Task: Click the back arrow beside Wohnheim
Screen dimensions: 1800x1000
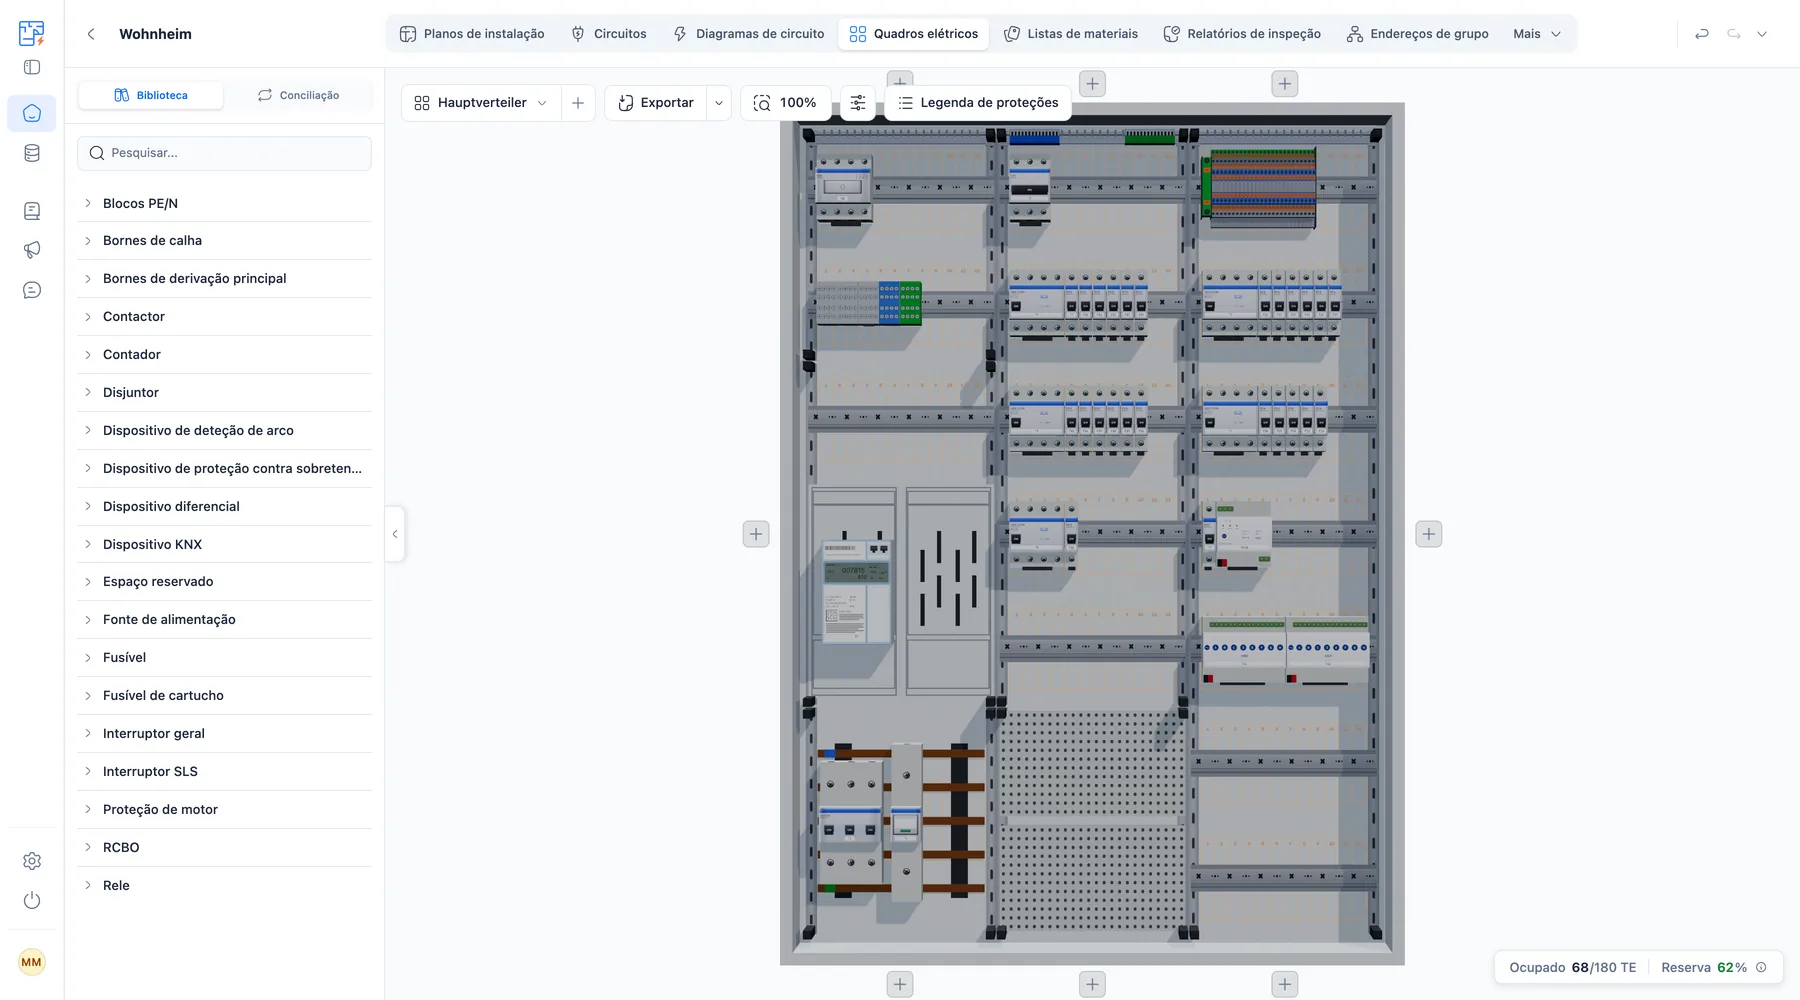Action: [x=91, y=34]
